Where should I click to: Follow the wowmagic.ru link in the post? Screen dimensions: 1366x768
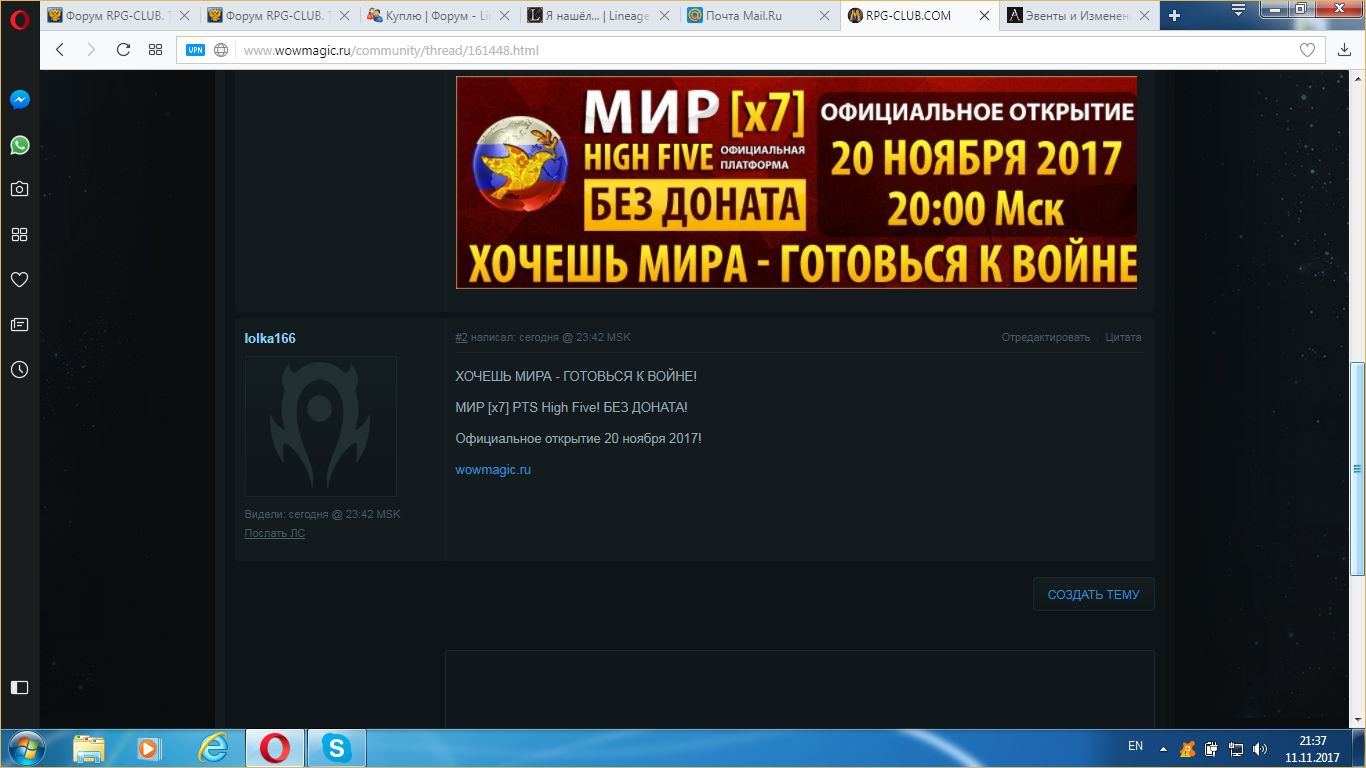pyautogui.click(x=493, y=469)
